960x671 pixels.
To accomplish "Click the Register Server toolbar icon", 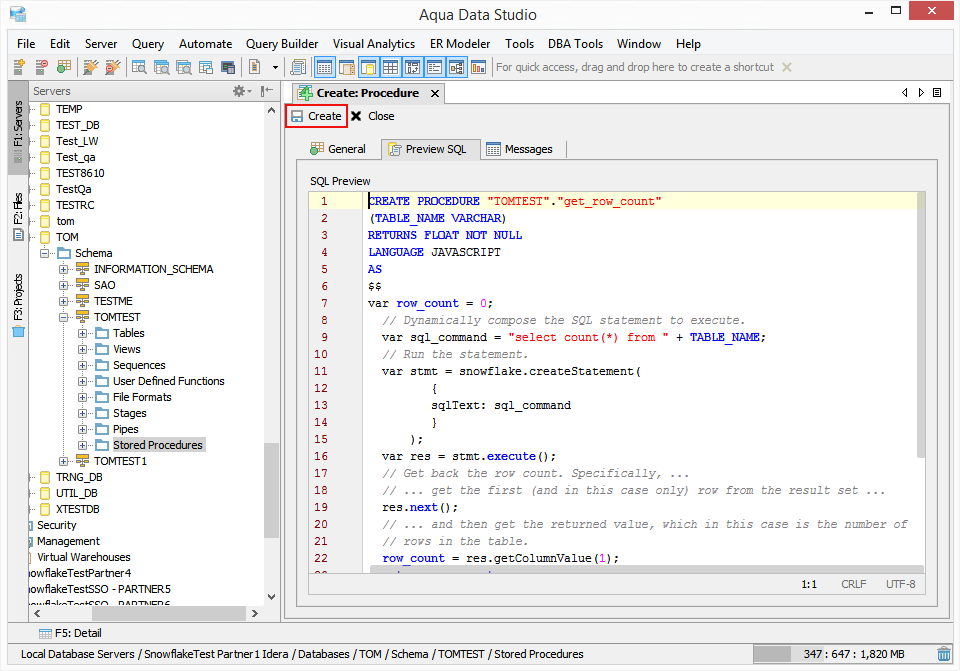I will pyautogui.click(x=18, y=66).
